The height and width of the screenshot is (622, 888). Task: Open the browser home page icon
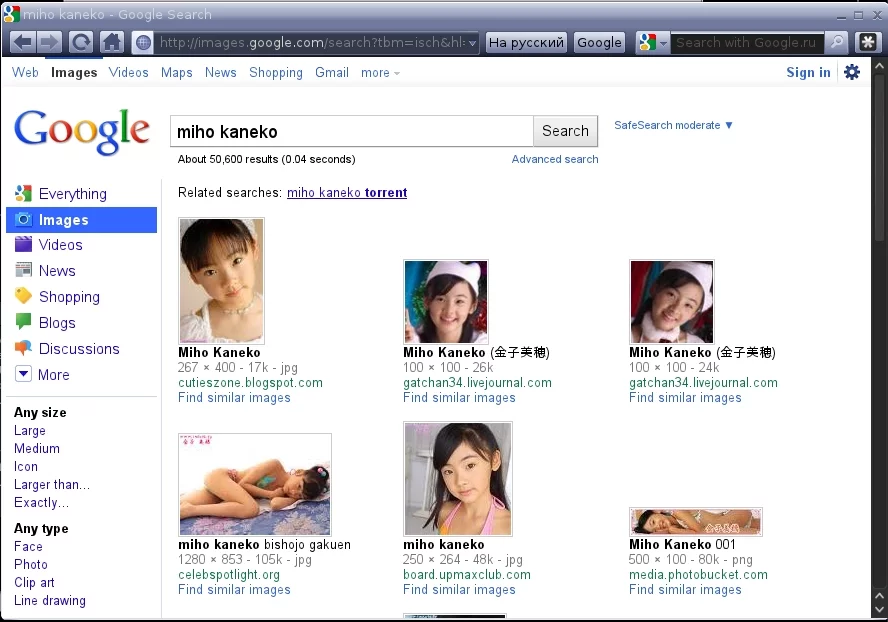[112, 42]
